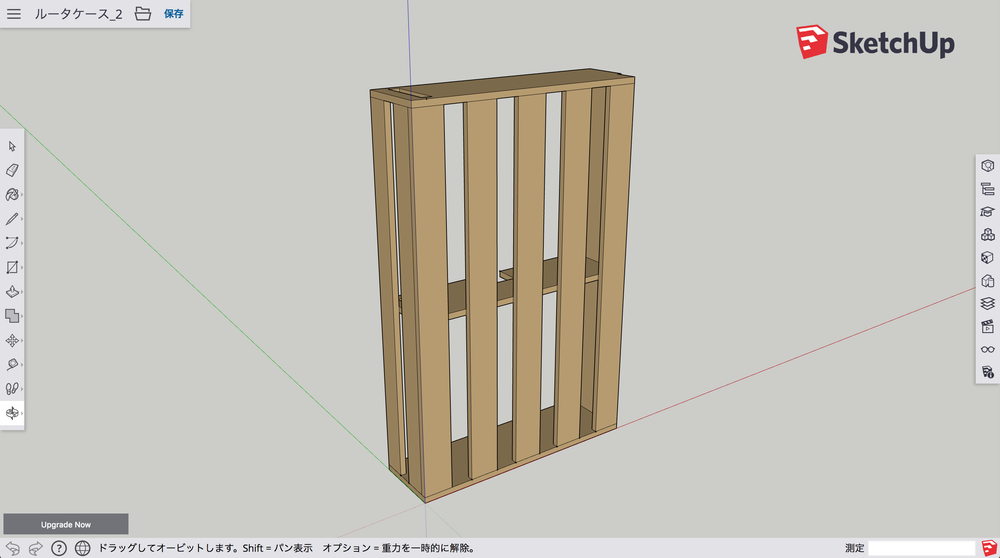
Task: Open the Outliner panel
Action: pyautogui.click(x=987, y=189)
